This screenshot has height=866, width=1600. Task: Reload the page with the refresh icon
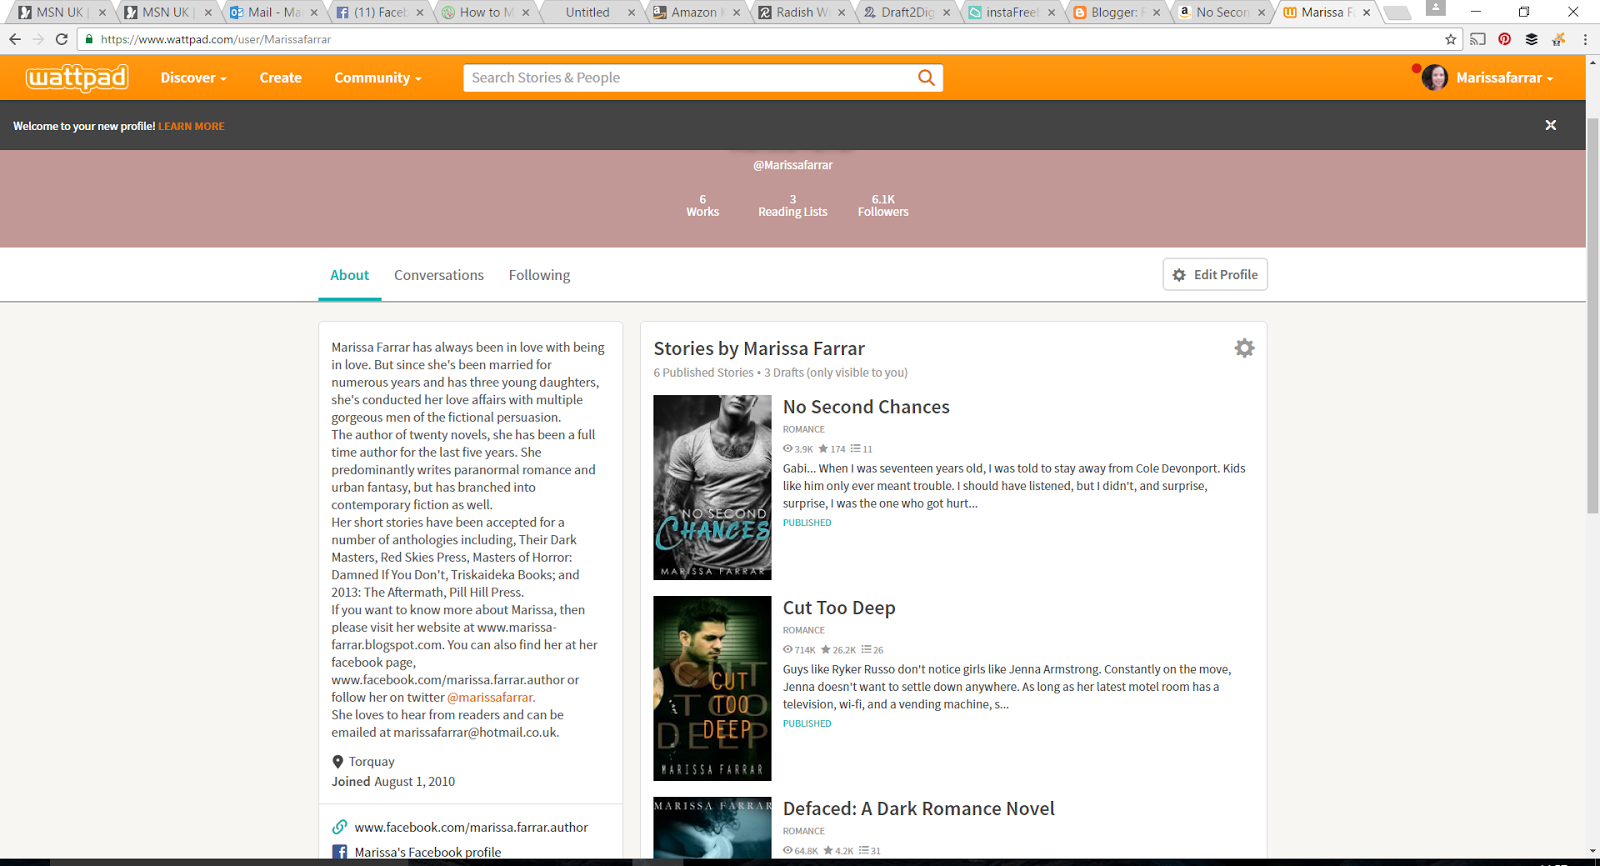(62, 39)
